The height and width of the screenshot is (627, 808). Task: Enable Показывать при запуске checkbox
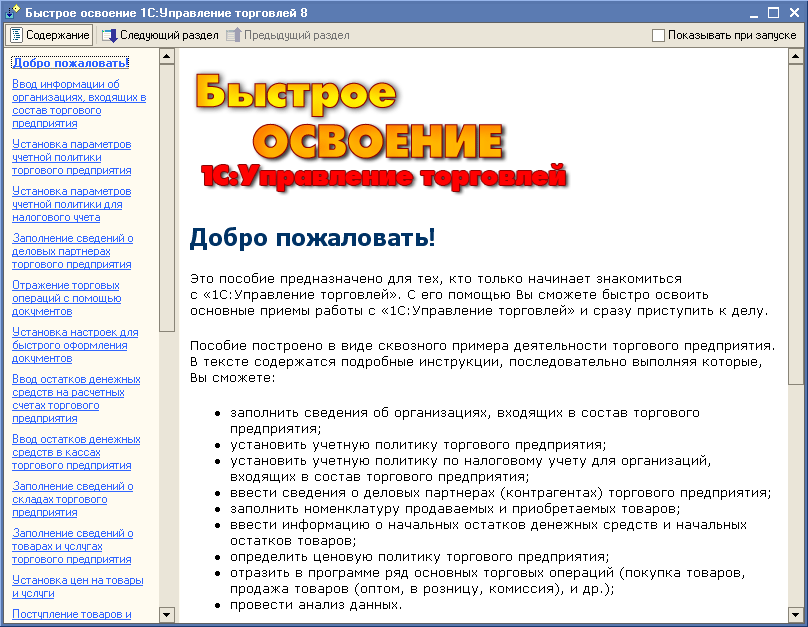coord(658,35)
